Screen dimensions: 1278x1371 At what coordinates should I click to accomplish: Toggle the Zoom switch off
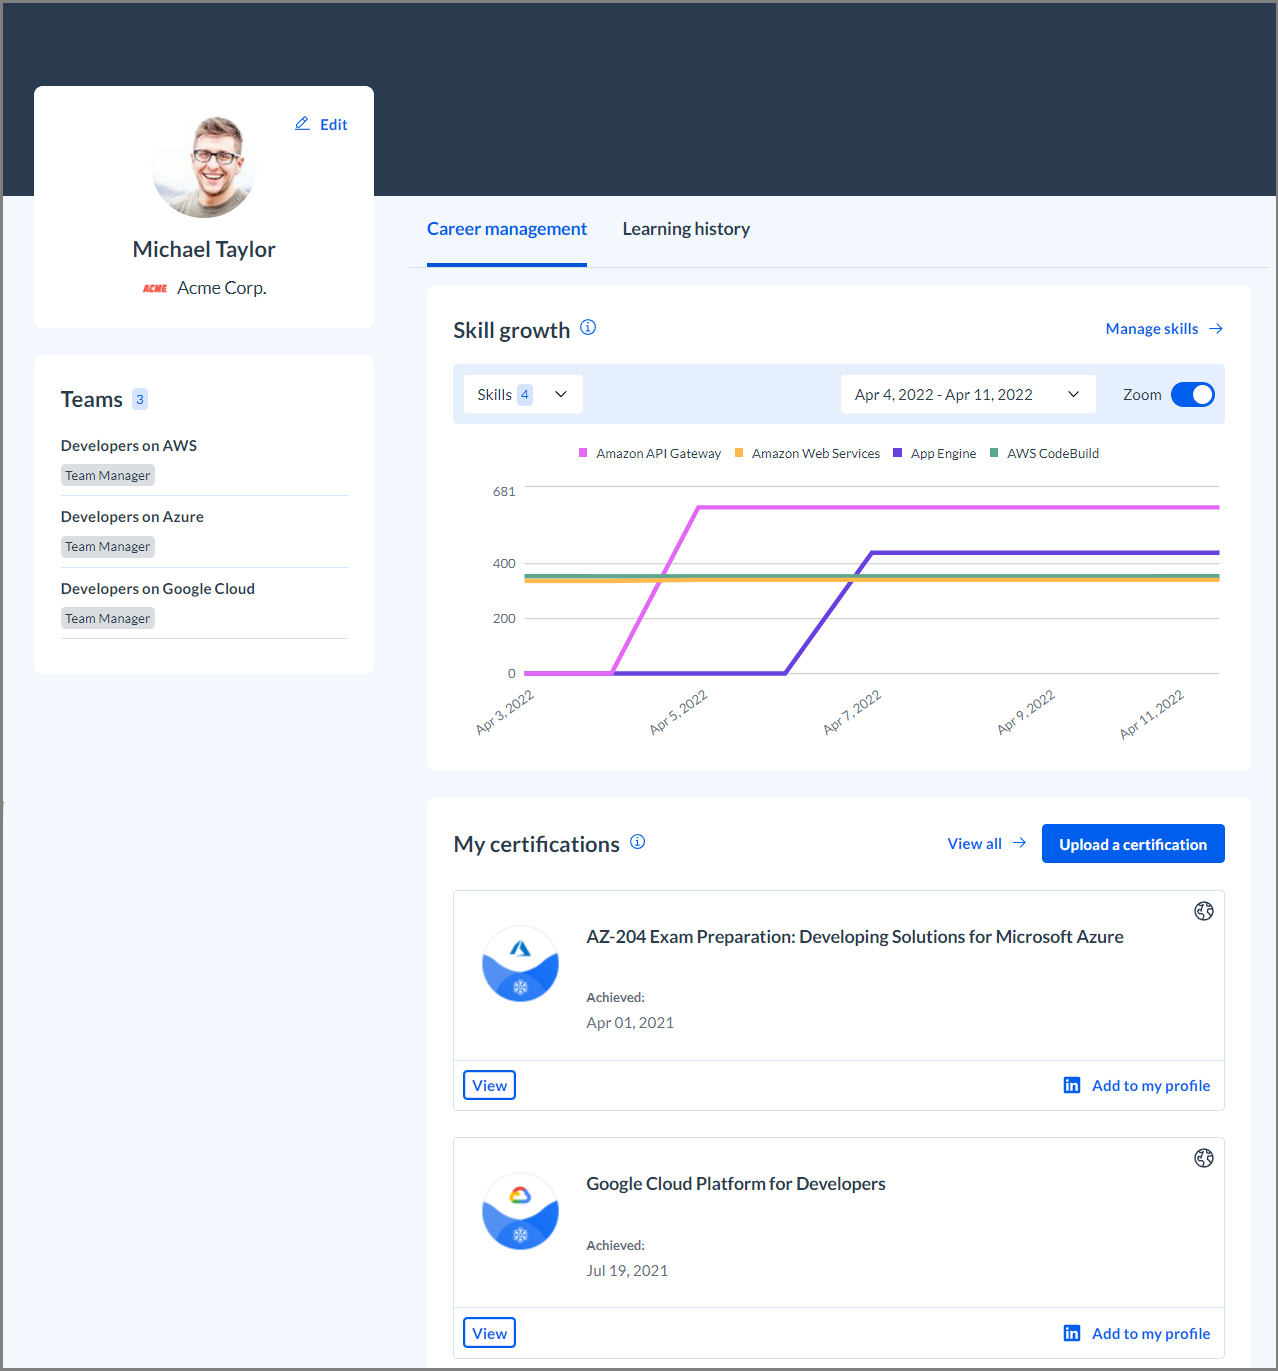click(1193, 394)
